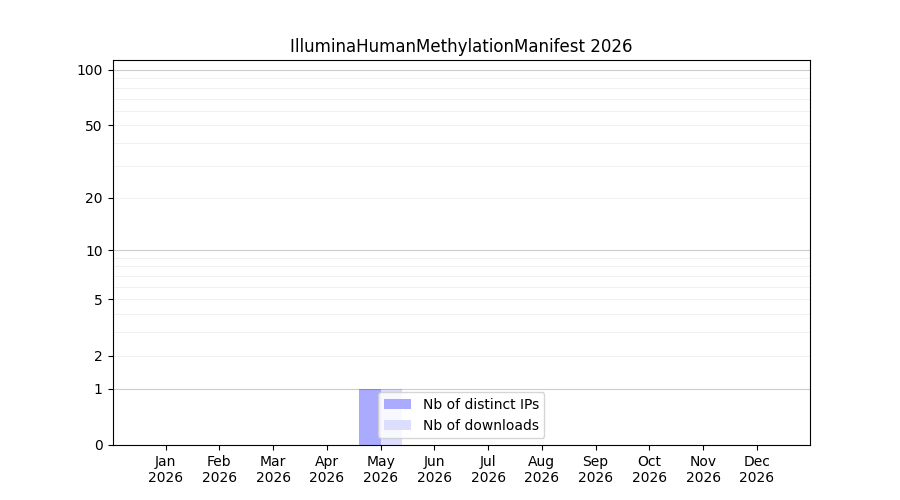Click the Oct 2026 x-axis label
This screenshot has height=500, width=900.
pos(649,469)
